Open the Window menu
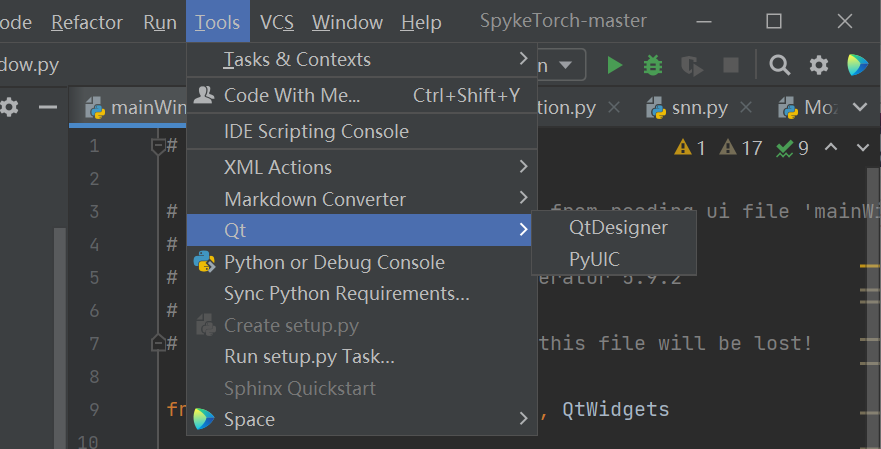Screen dimensions: 881x449 pyautogui.click(x=347, y=22)
